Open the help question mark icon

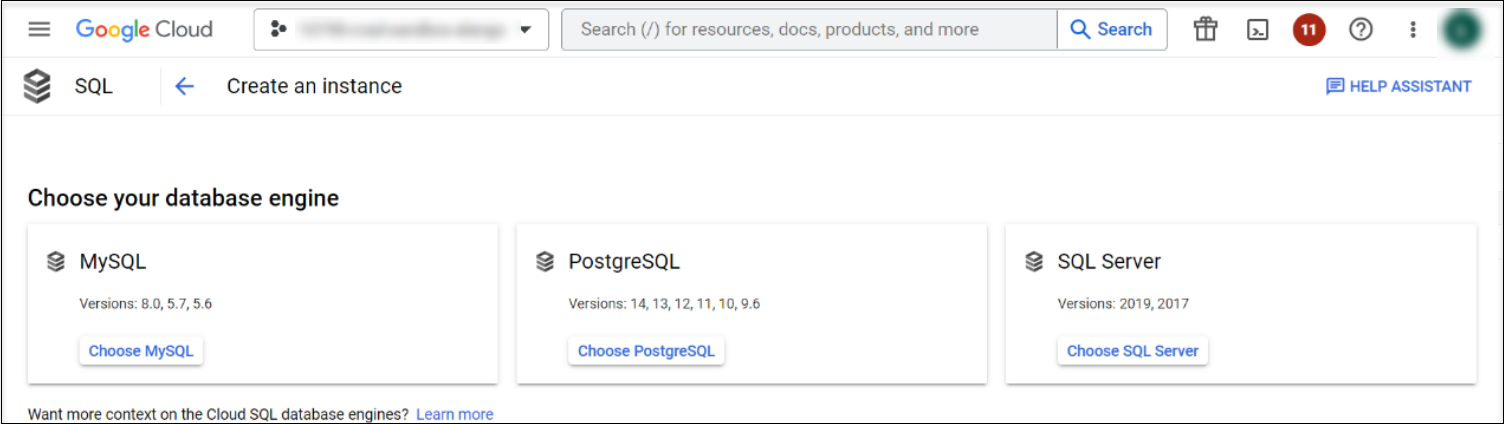(1360, 29)
